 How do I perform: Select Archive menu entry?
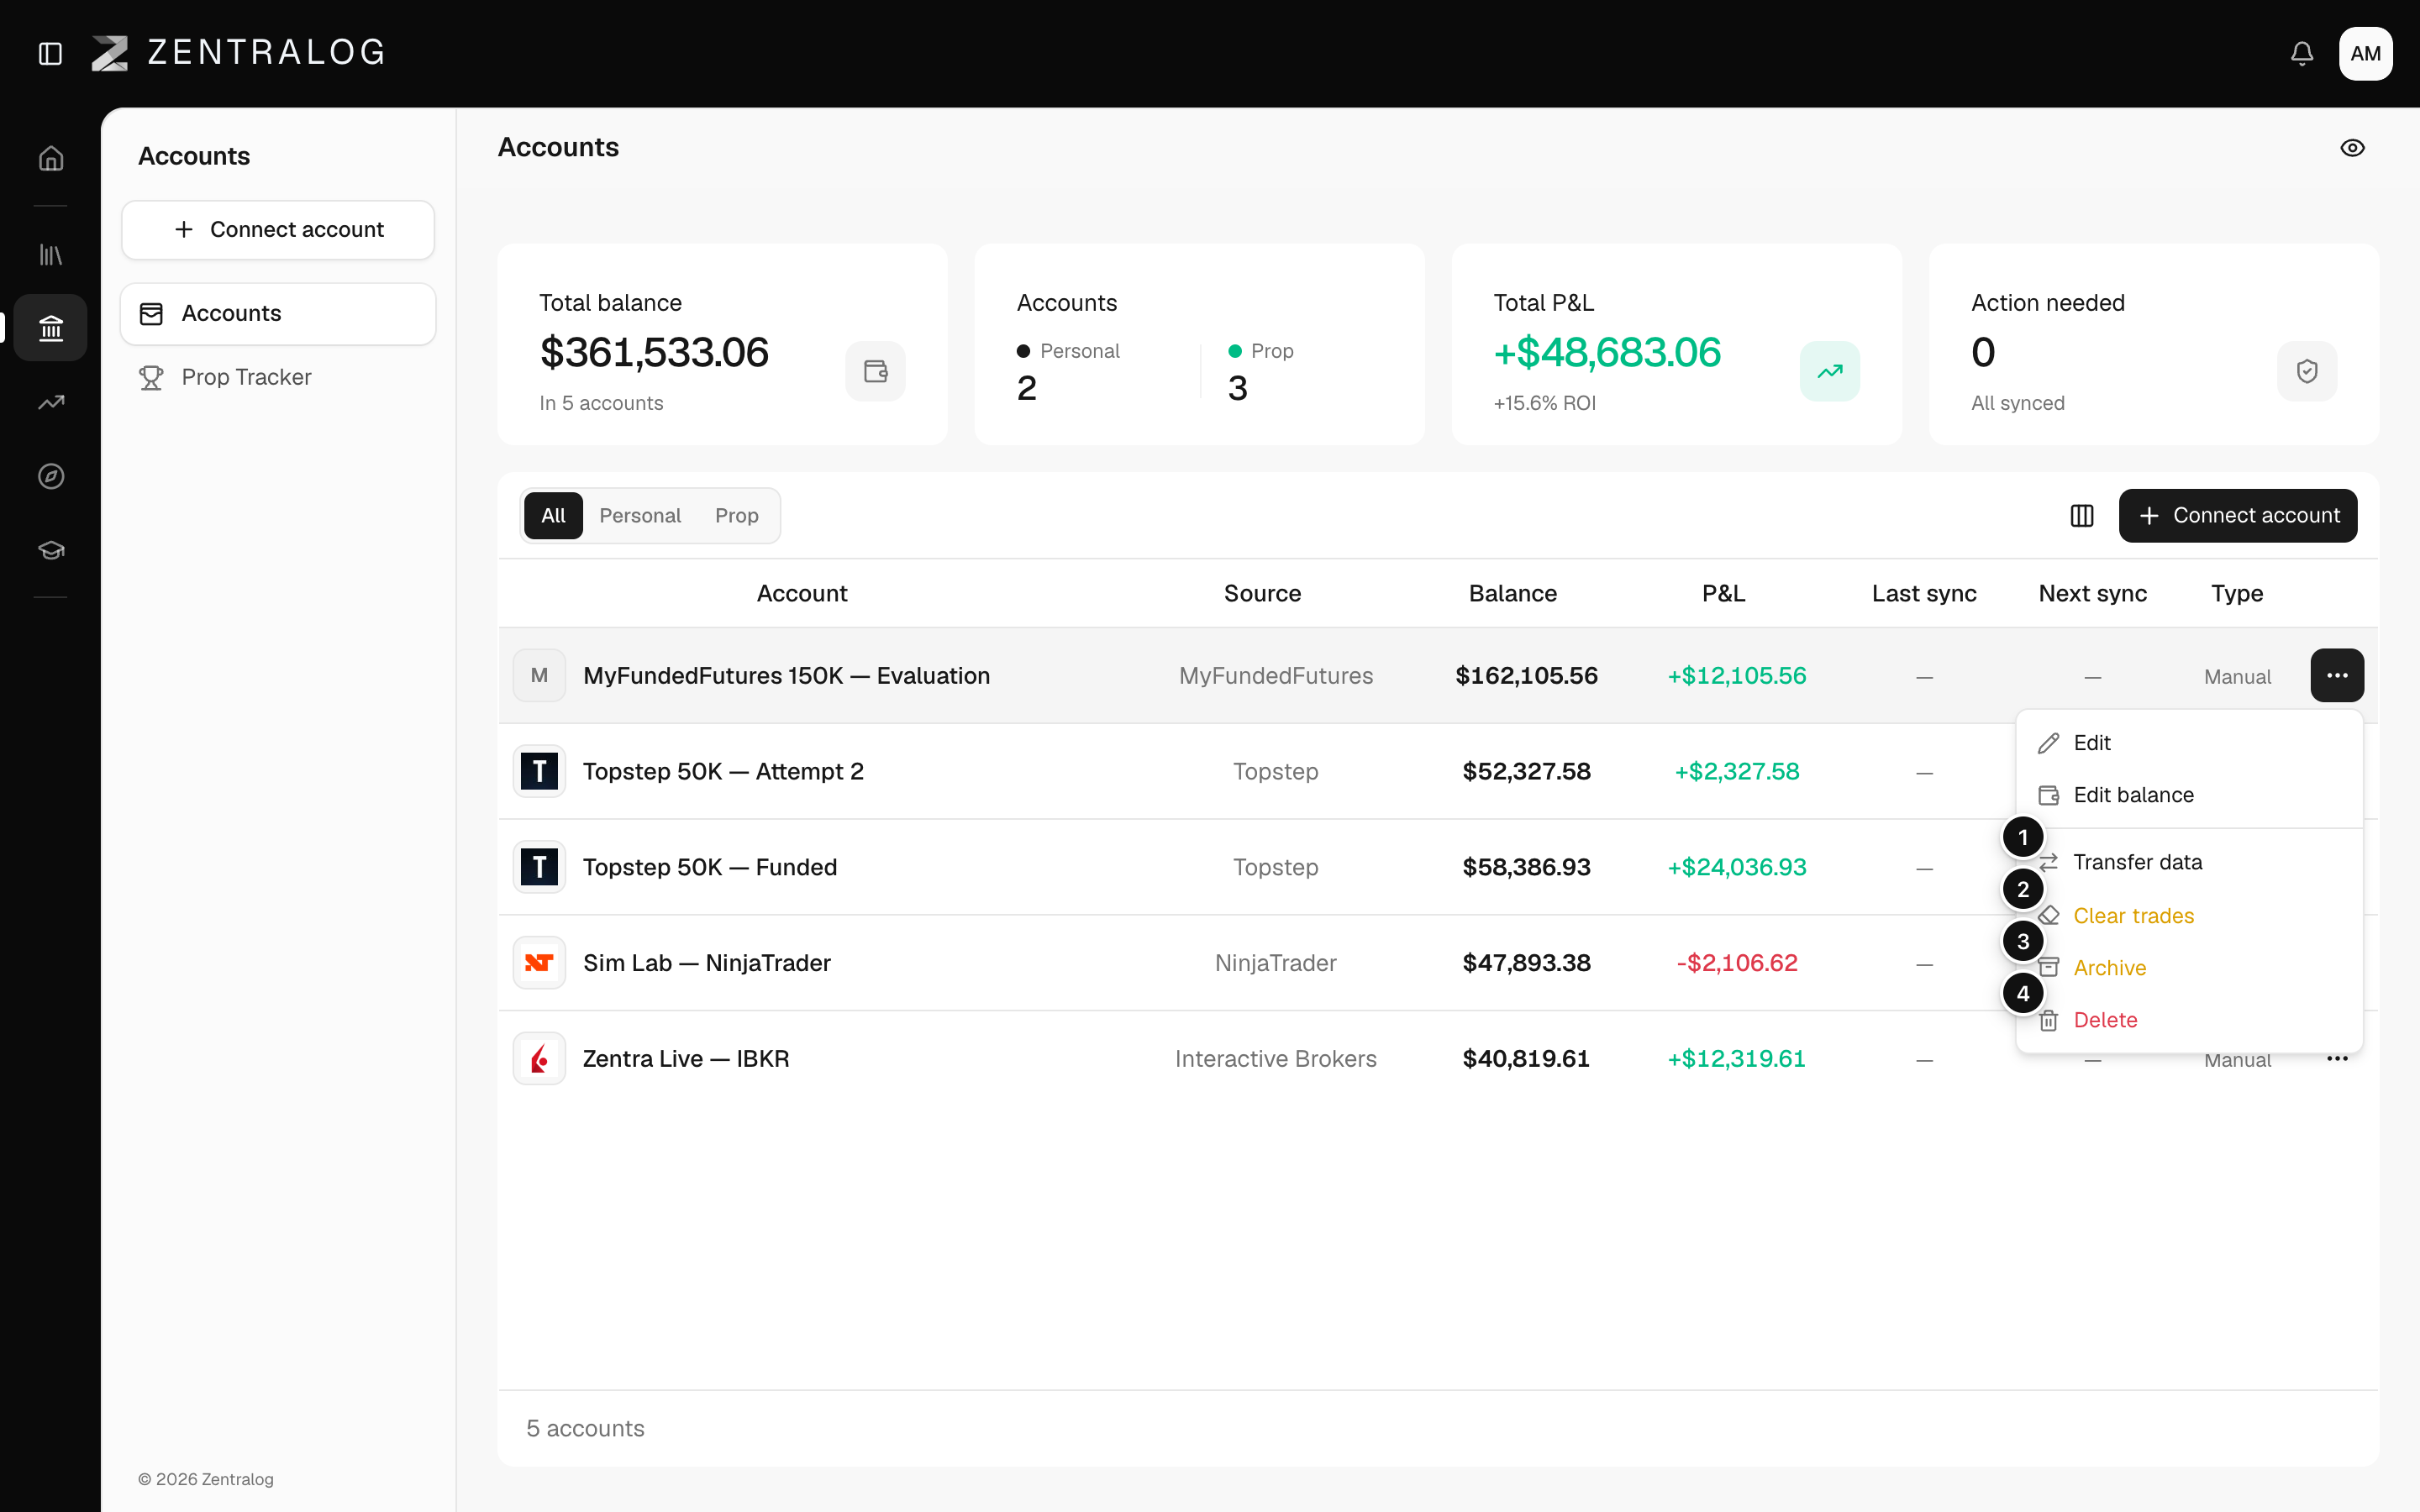click(x=2188, y=967)
